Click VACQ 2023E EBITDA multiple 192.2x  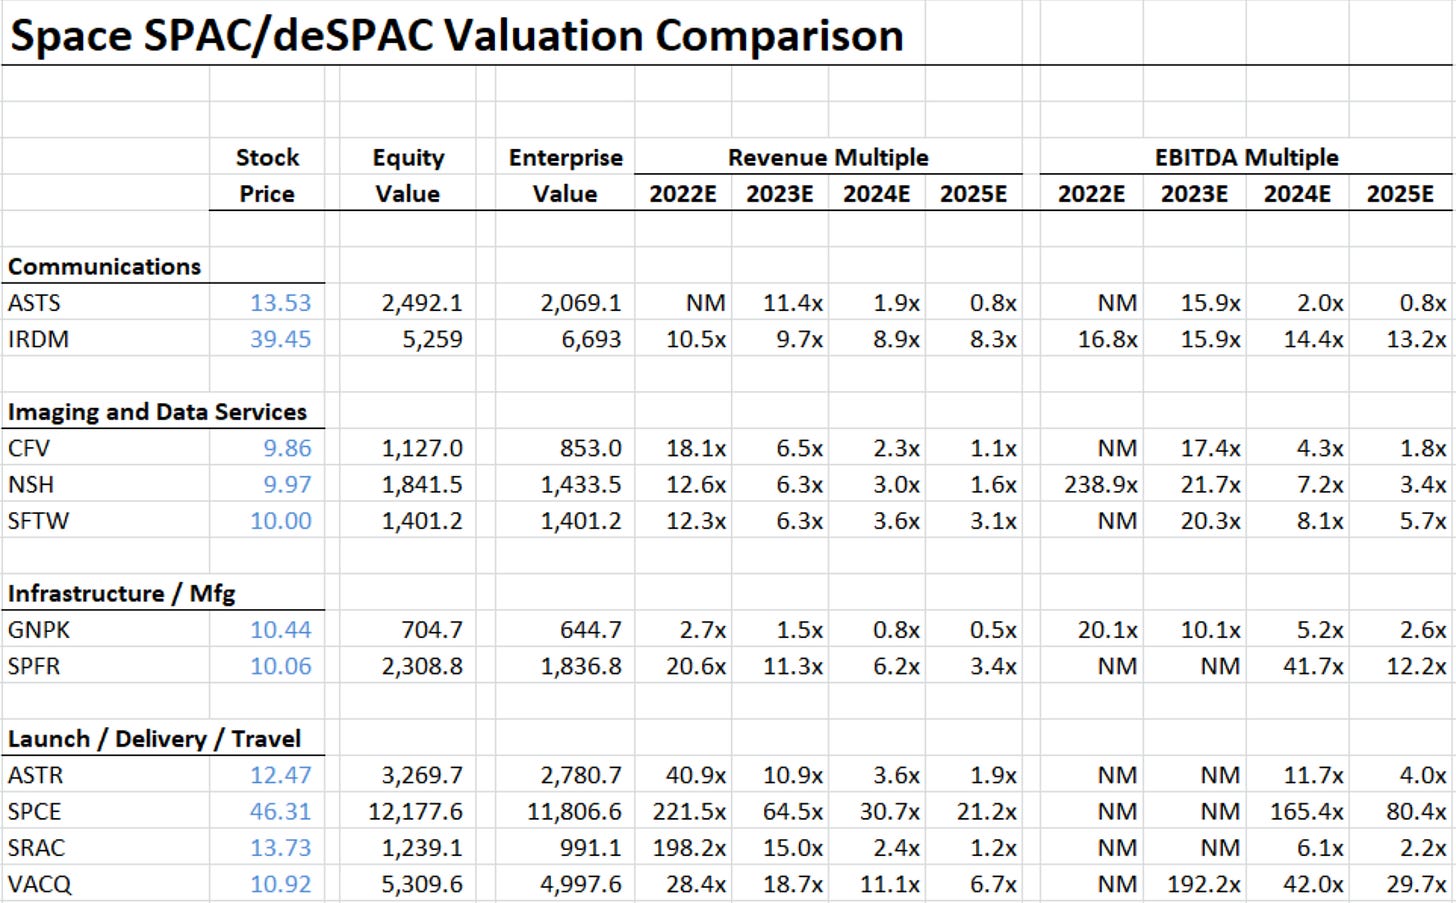pos(1203,884)
